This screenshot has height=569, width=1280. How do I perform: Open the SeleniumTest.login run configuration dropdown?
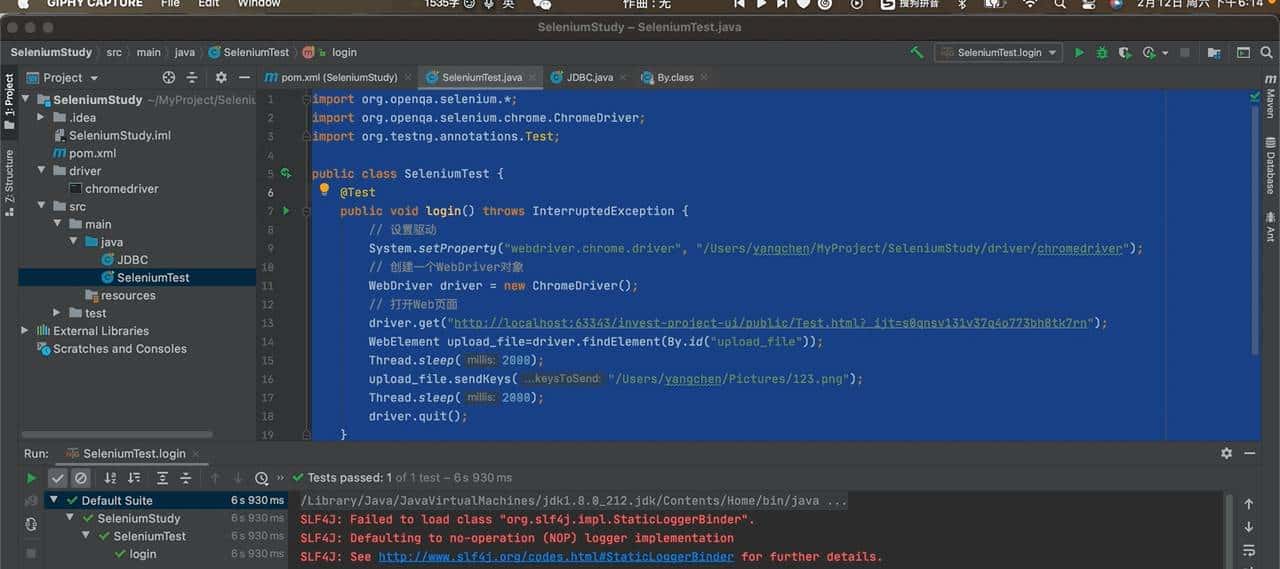[x=998, y=52]
